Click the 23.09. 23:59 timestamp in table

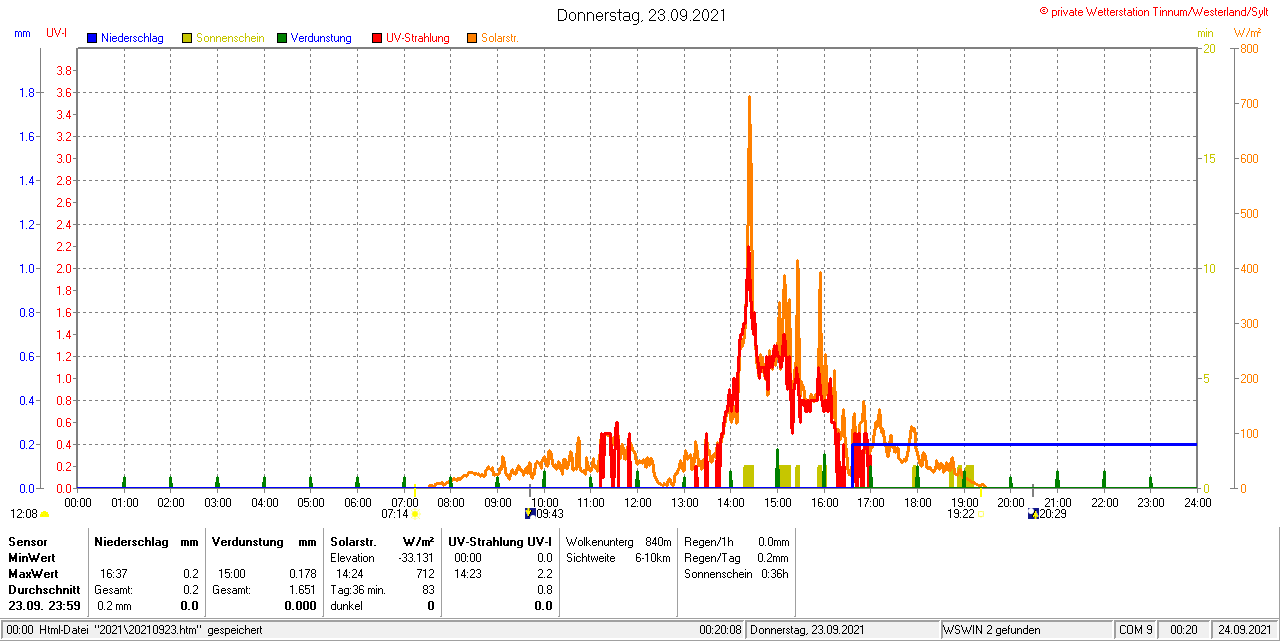pos(44,606)
